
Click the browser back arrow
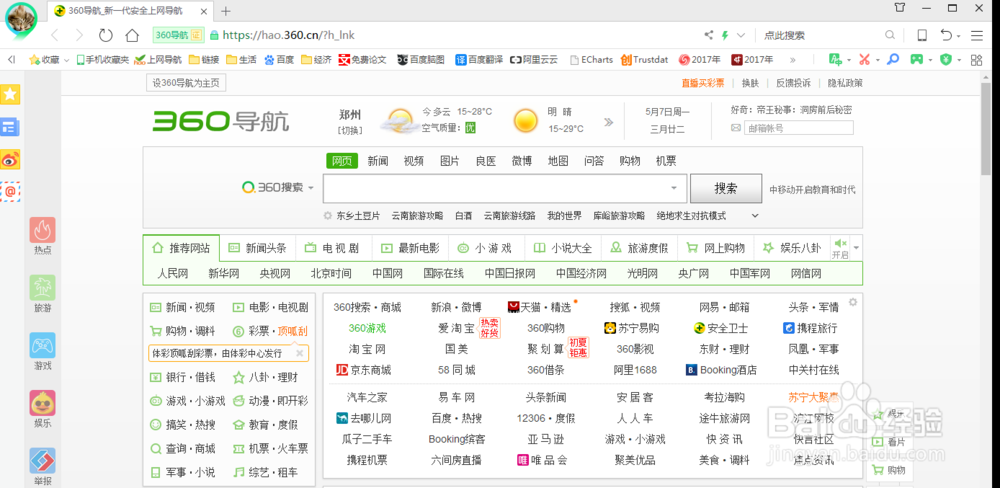point(55,35)
